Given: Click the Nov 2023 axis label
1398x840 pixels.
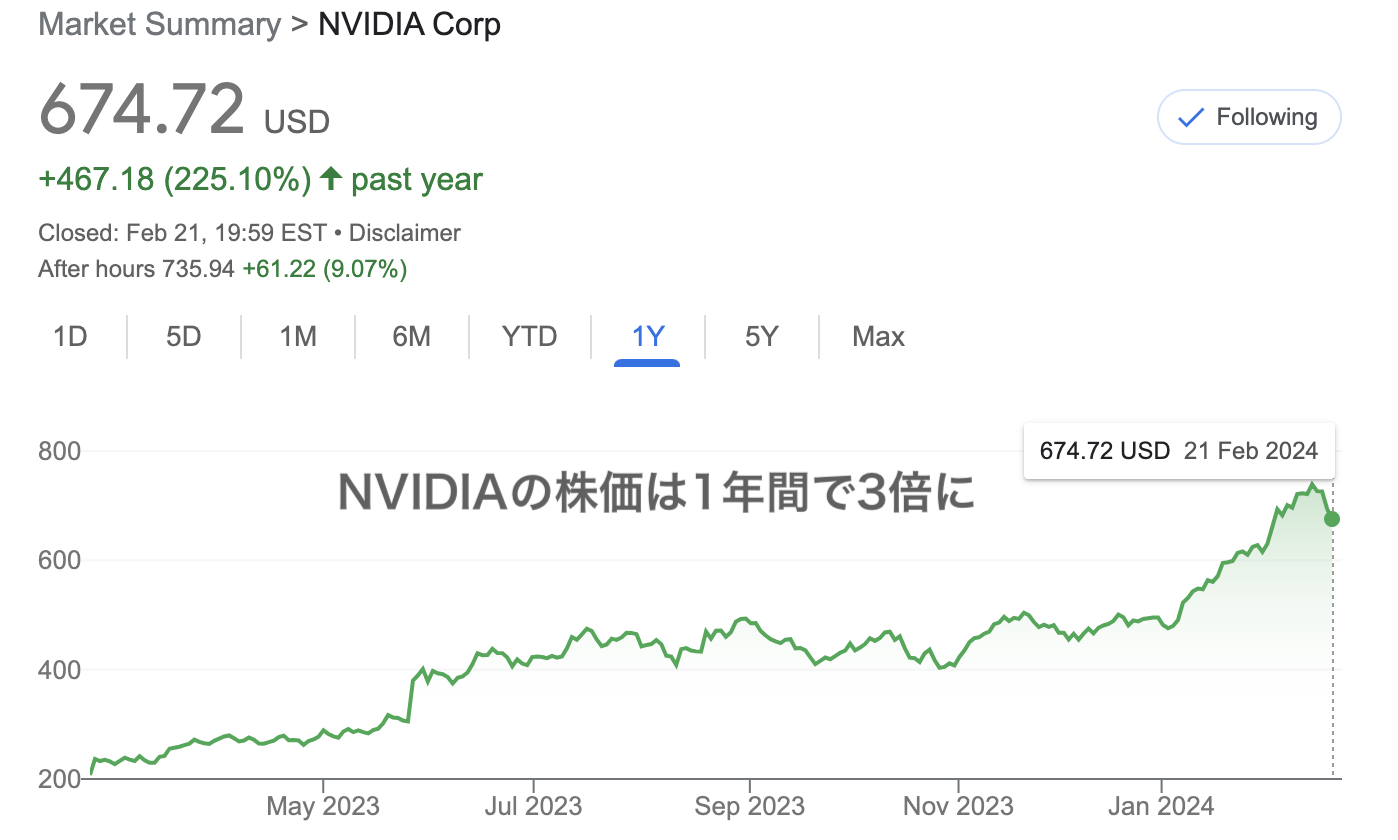Looking at the screenshot, I should pyautogui.click(x=958, y=806).
